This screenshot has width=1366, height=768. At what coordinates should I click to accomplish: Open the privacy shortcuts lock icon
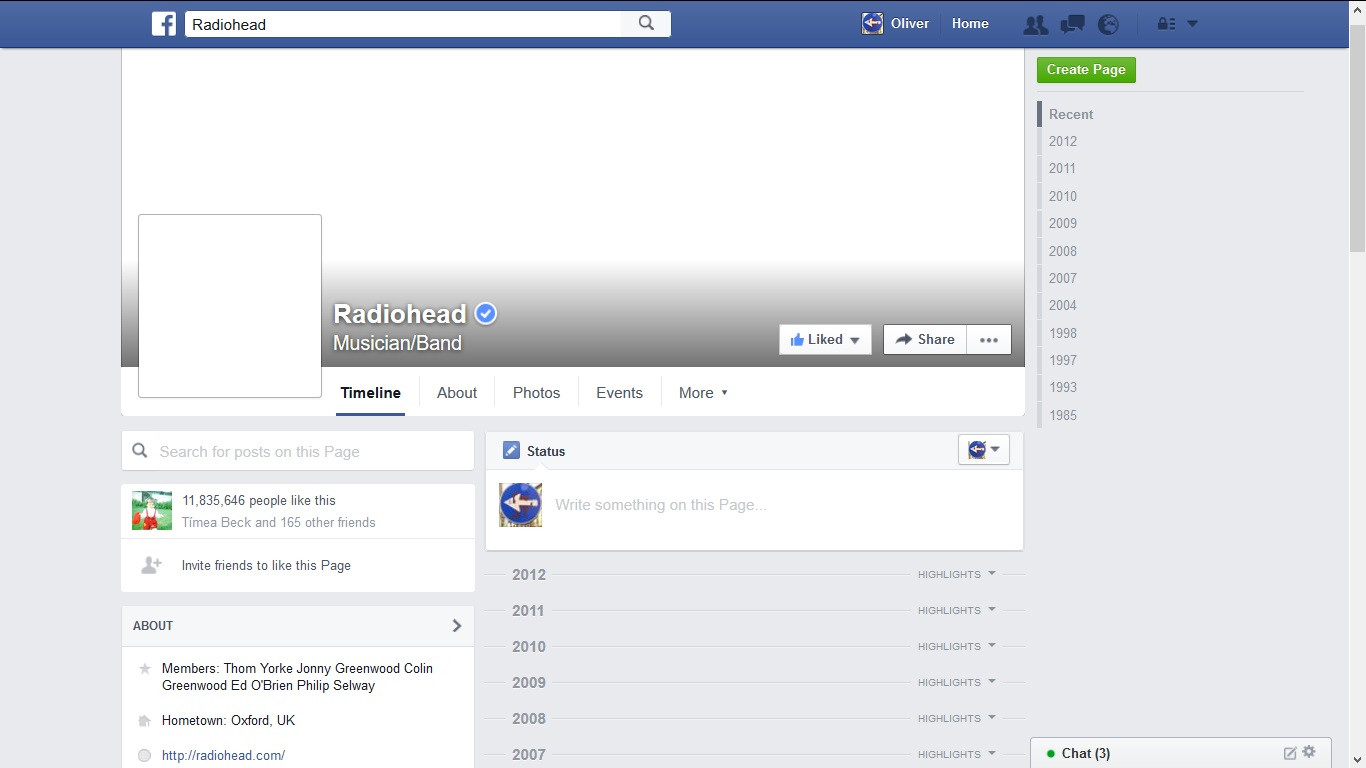1166,25
